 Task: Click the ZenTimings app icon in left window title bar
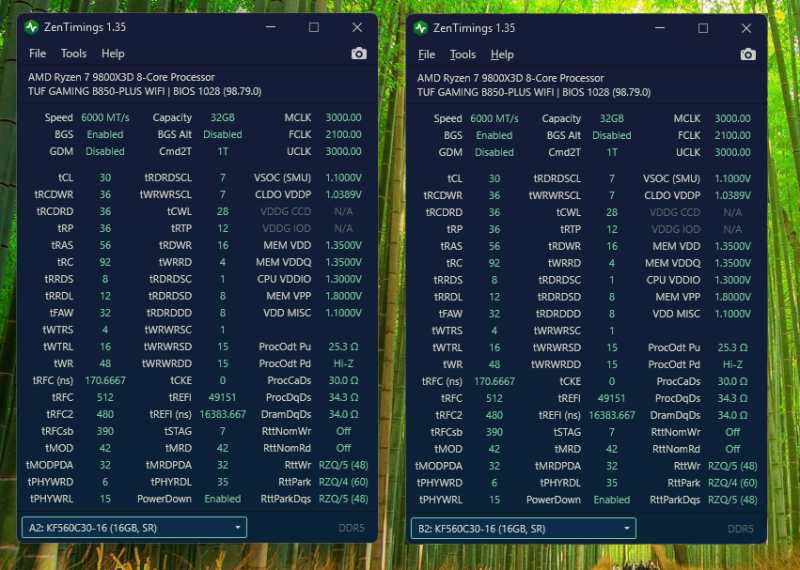[32, 27]
